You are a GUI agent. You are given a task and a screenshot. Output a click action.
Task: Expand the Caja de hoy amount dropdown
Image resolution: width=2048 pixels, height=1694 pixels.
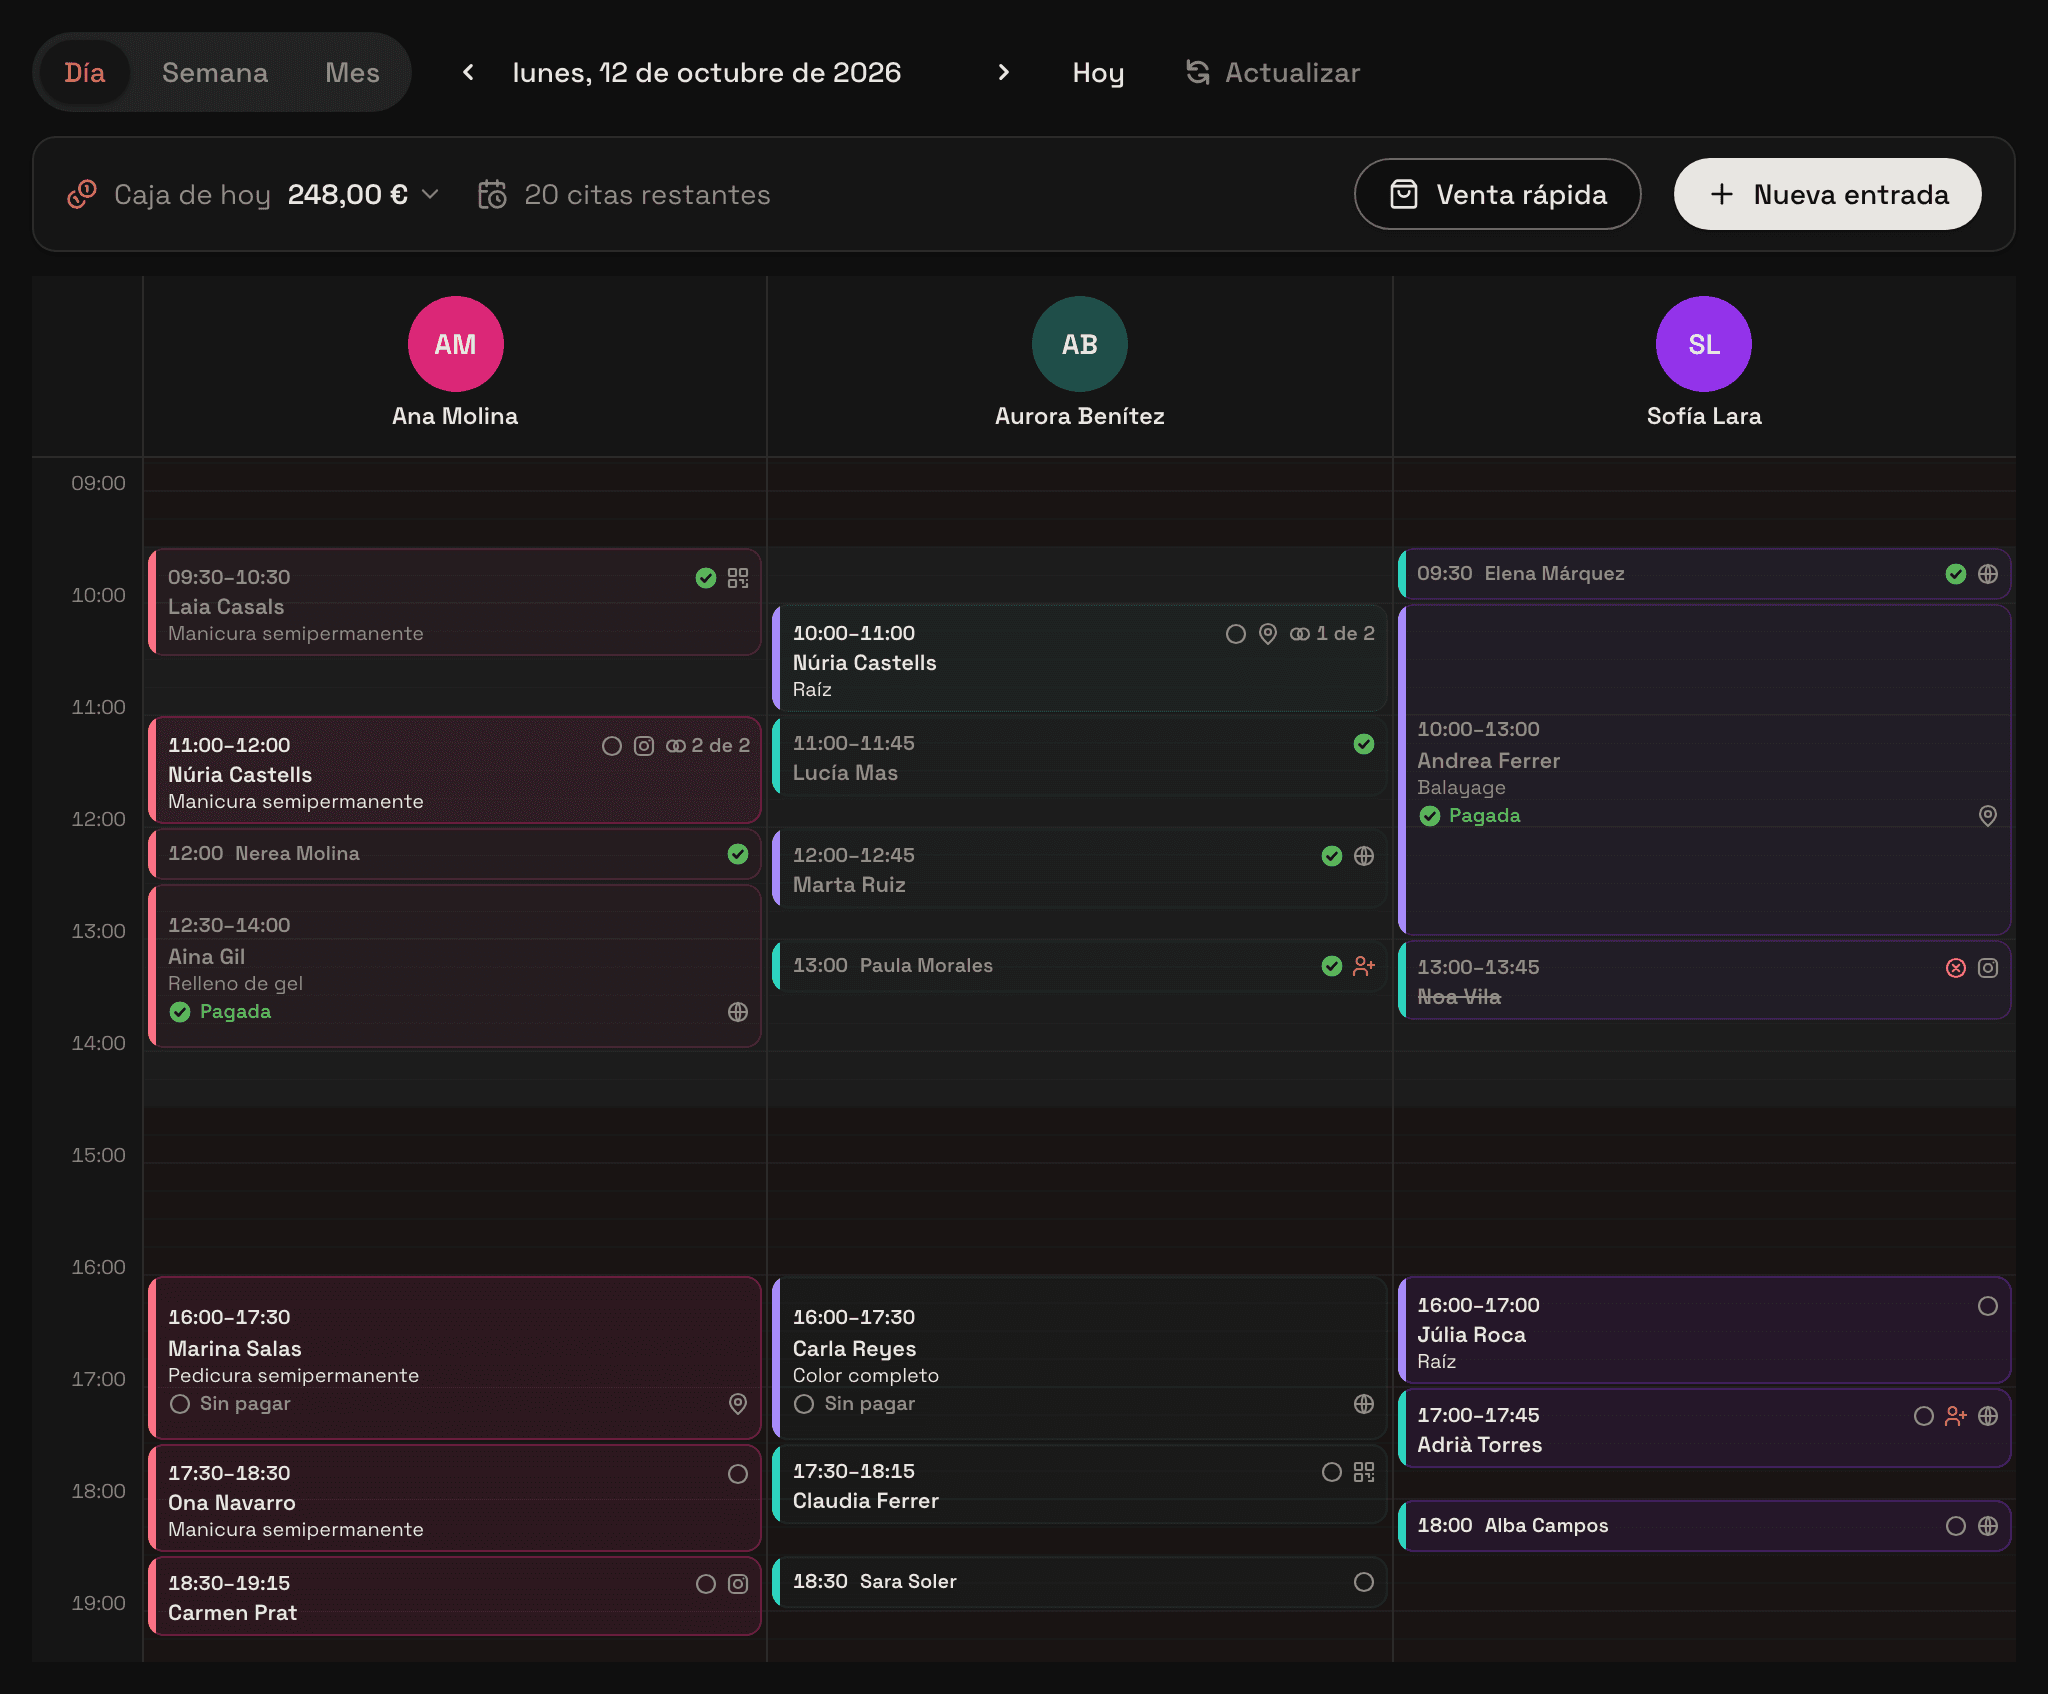431,194
